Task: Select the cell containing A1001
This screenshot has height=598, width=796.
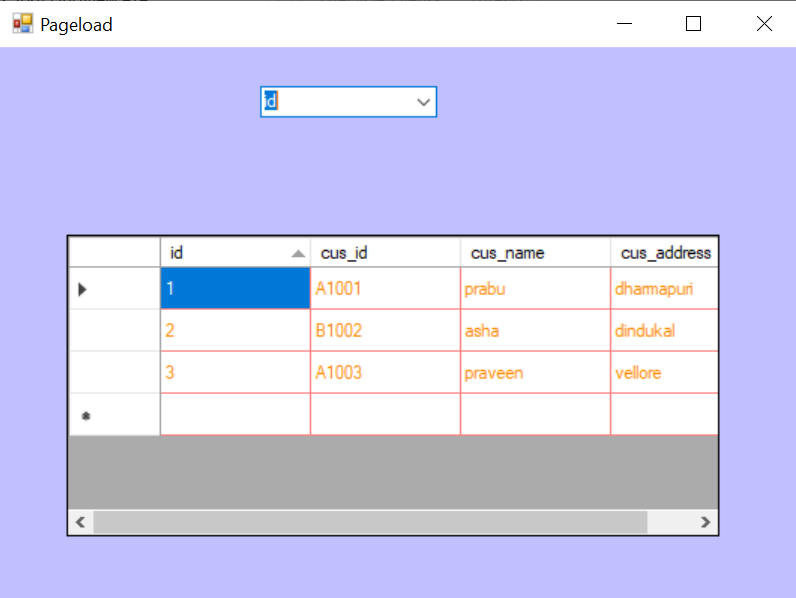Action: point(385,289)
